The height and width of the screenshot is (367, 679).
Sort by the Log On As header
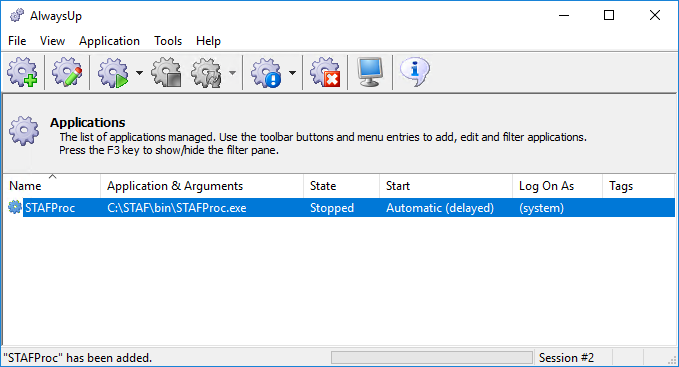[557, 186]
